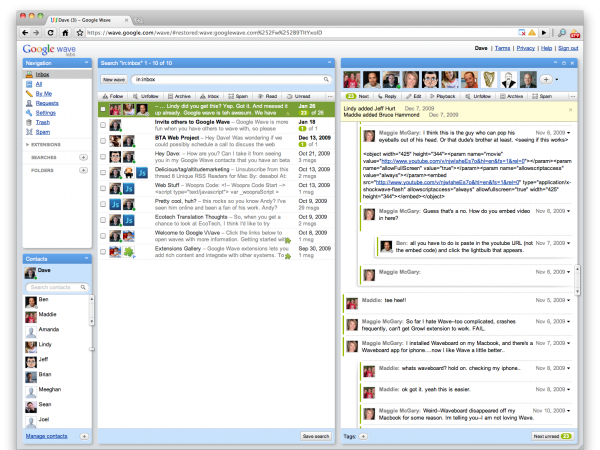Minimize the Contacts panel
600x450 pixels.
86,258
